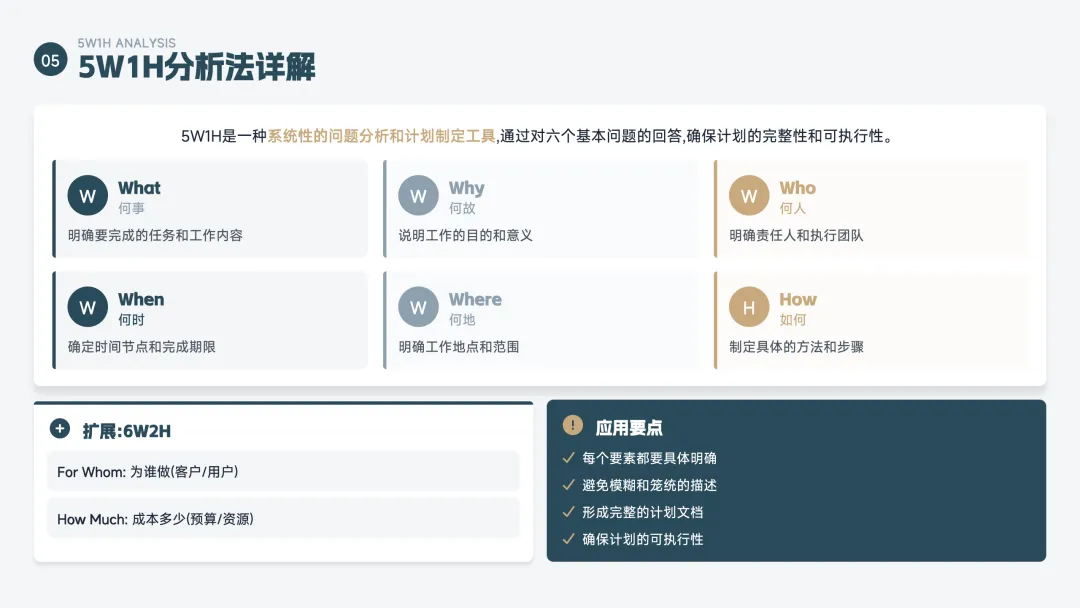Click the gray W icon for Where
This screenshot has width=1080, height=608.
coord(418,307)
